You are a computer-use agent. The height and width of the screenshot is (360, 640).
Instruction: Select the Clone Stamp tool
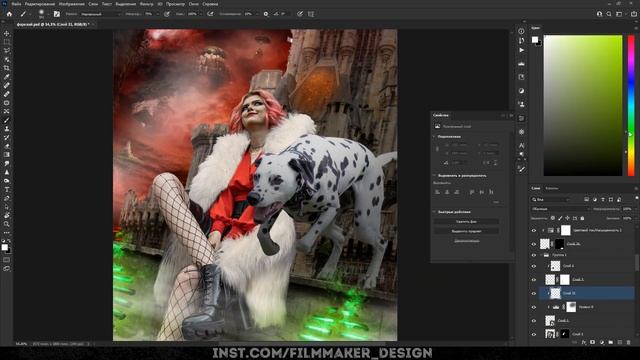7,129
